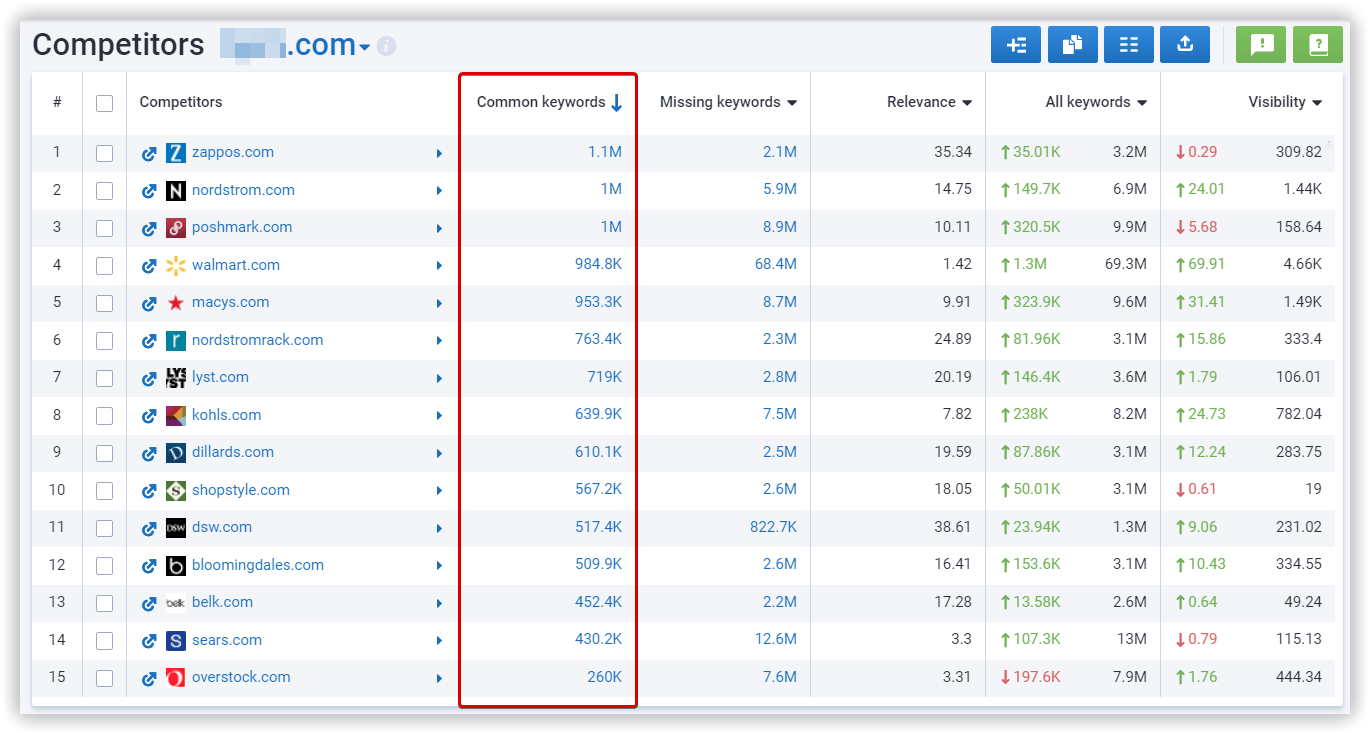Click the Walmart spark favicon
The image size is (1370, 734).
point(176,265)
